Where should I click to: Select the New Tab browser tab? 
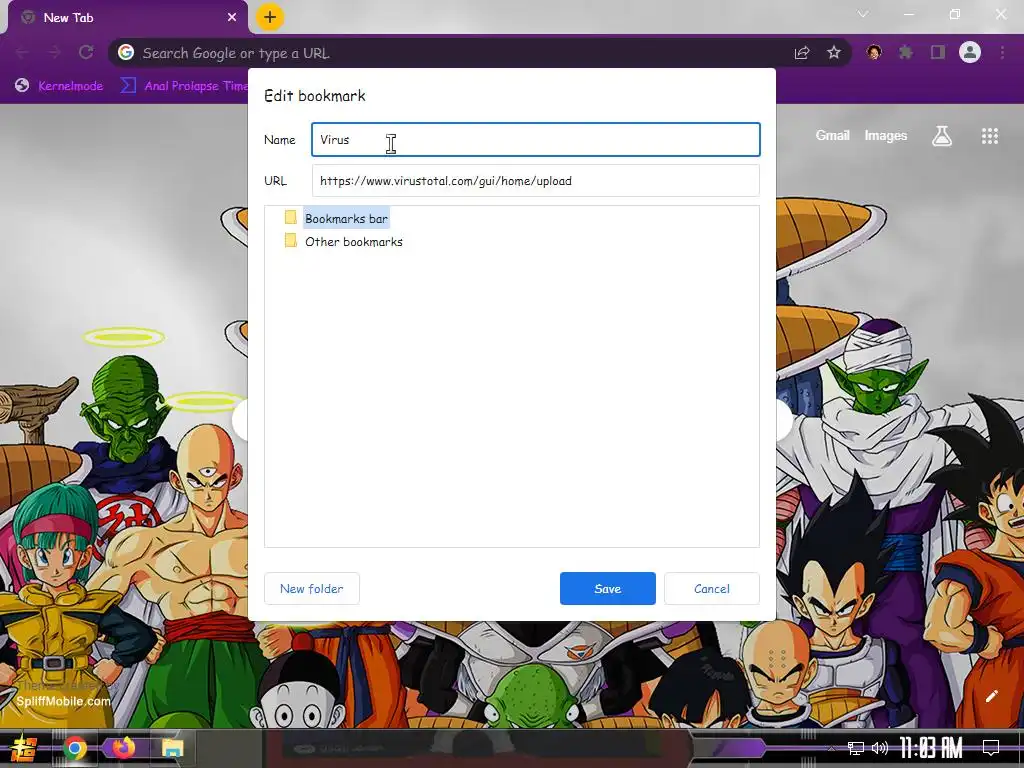[x=128, y=18]
